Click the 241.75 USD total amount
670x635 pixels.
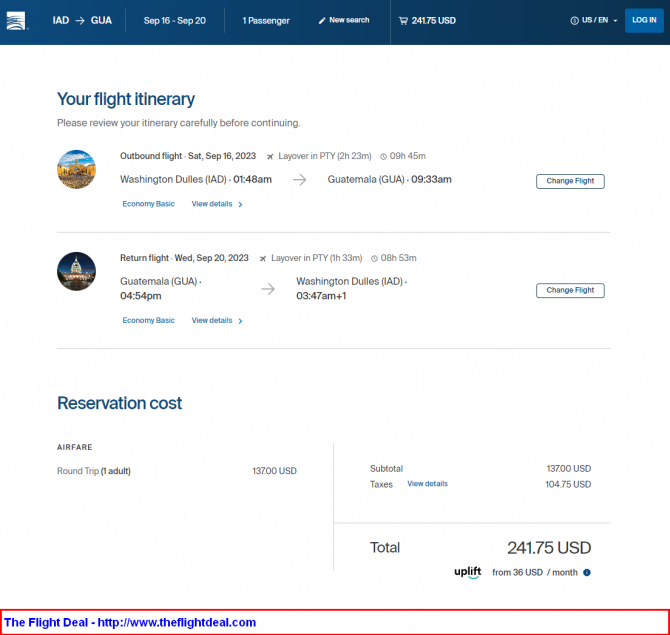point(549,548)
